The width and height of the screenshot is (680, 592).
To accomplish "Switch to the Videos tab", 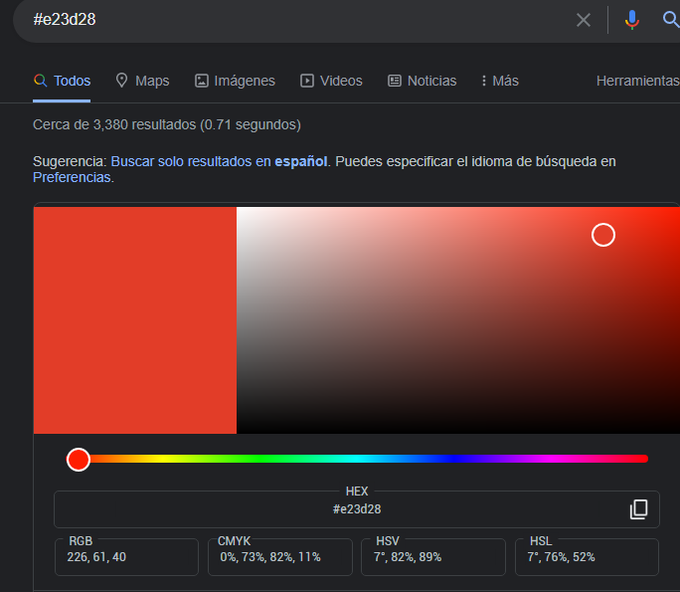I will coord(331,81).
